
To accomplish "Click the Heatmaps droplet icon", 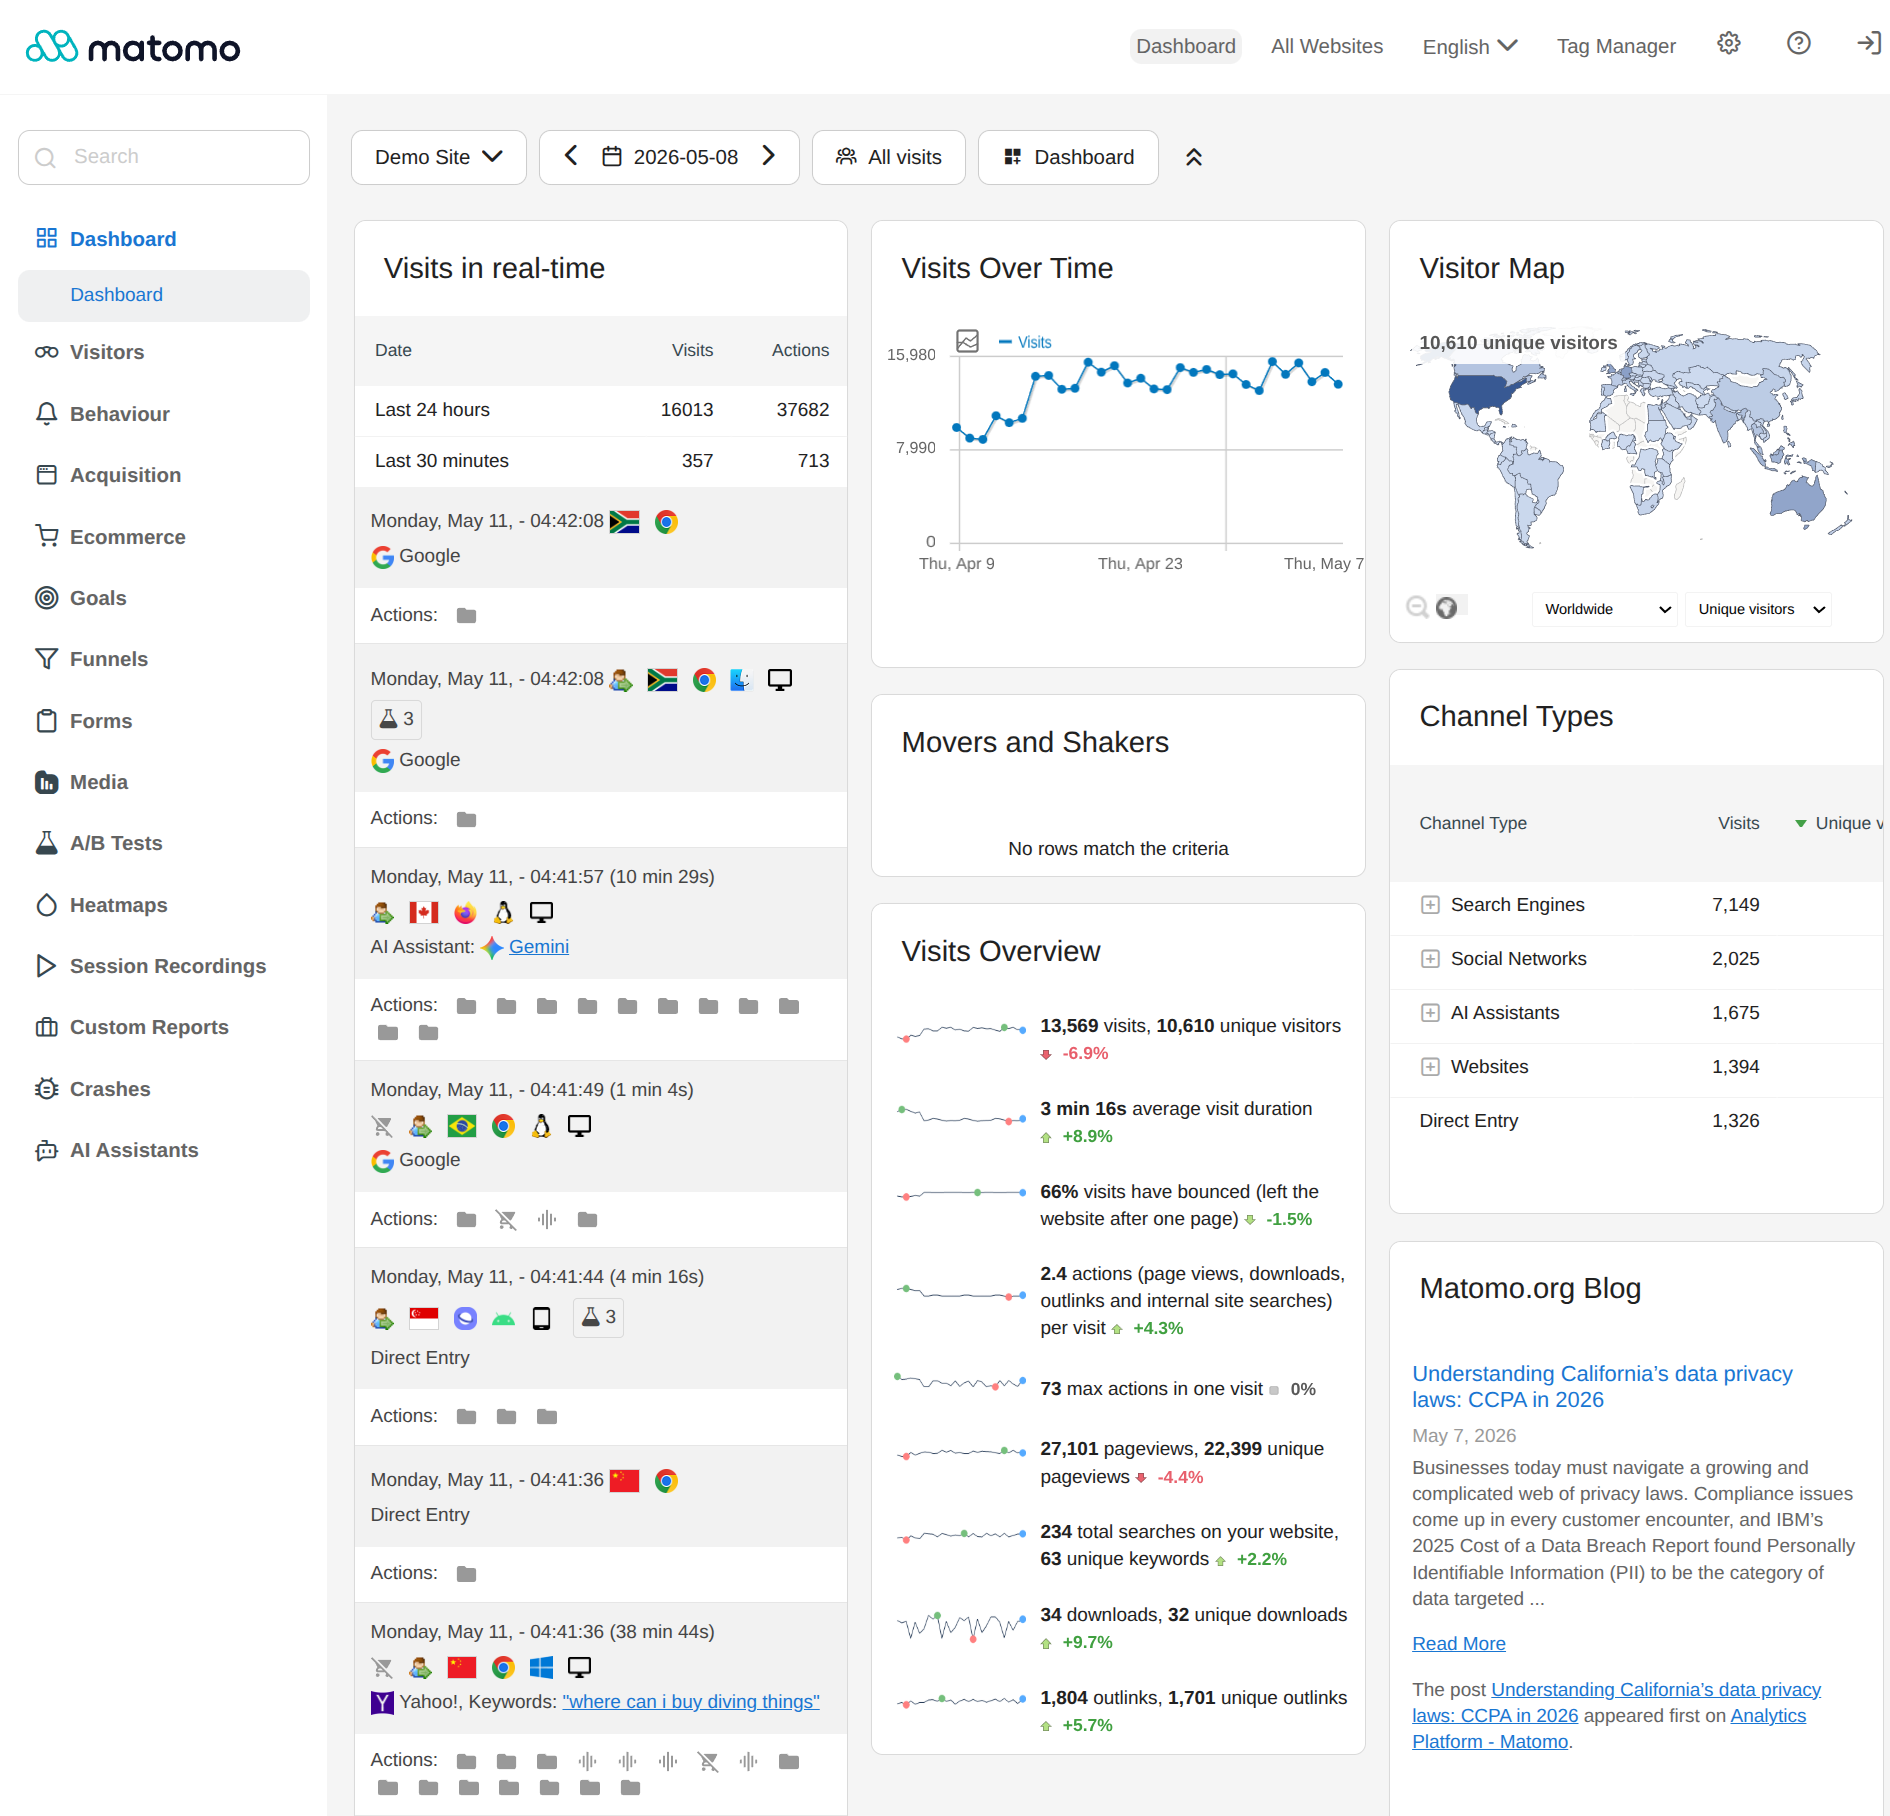I will coord(47,905).
